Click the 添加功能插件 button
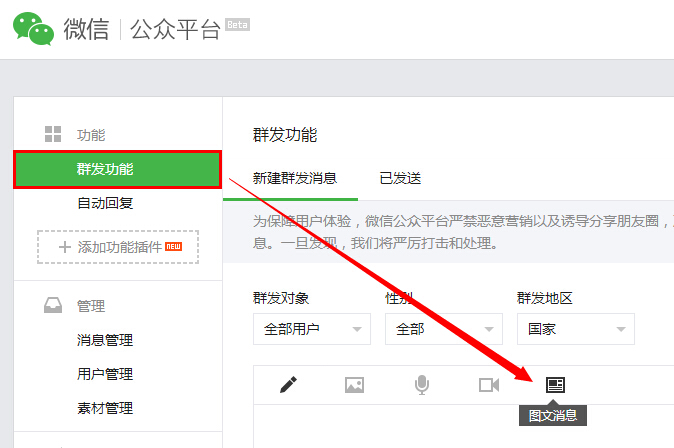 coord(118,247)
